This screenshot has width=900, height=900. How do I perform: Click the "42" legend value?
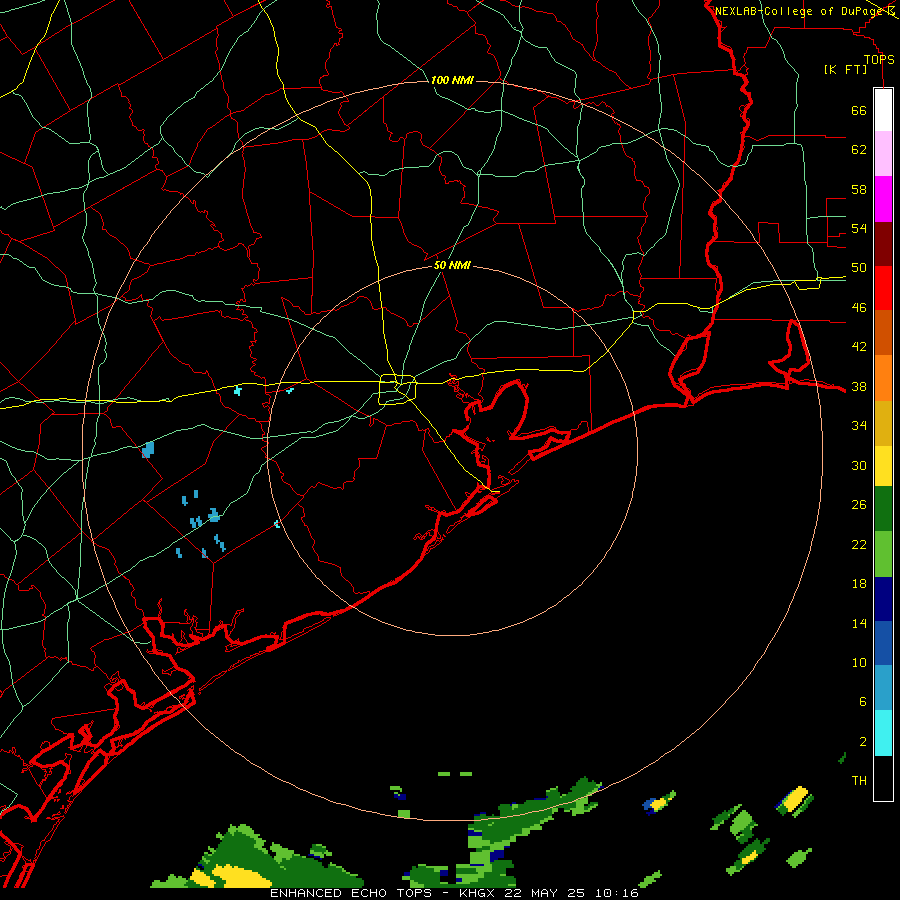point(859,347)
